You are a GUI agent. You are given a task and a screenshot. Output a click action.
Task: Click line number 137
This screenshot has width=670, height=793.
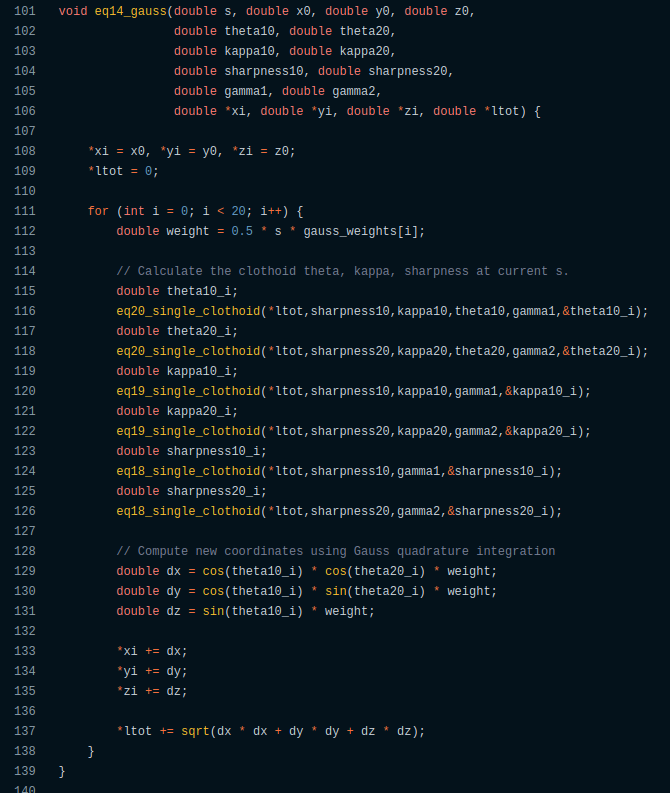pyautogui.click(x=25, y=731)
